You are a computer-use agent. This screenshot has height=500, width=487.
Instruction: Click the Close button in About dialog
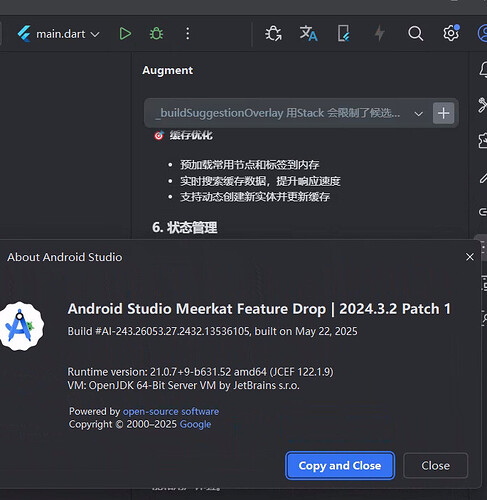(x=435, y=465)
